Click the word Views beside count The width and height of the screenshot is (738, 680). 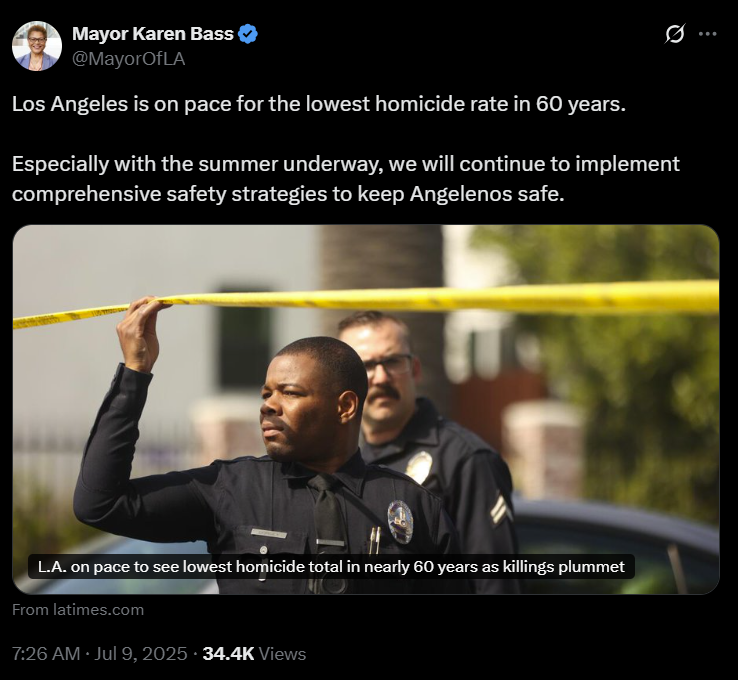tap(282, 654)
